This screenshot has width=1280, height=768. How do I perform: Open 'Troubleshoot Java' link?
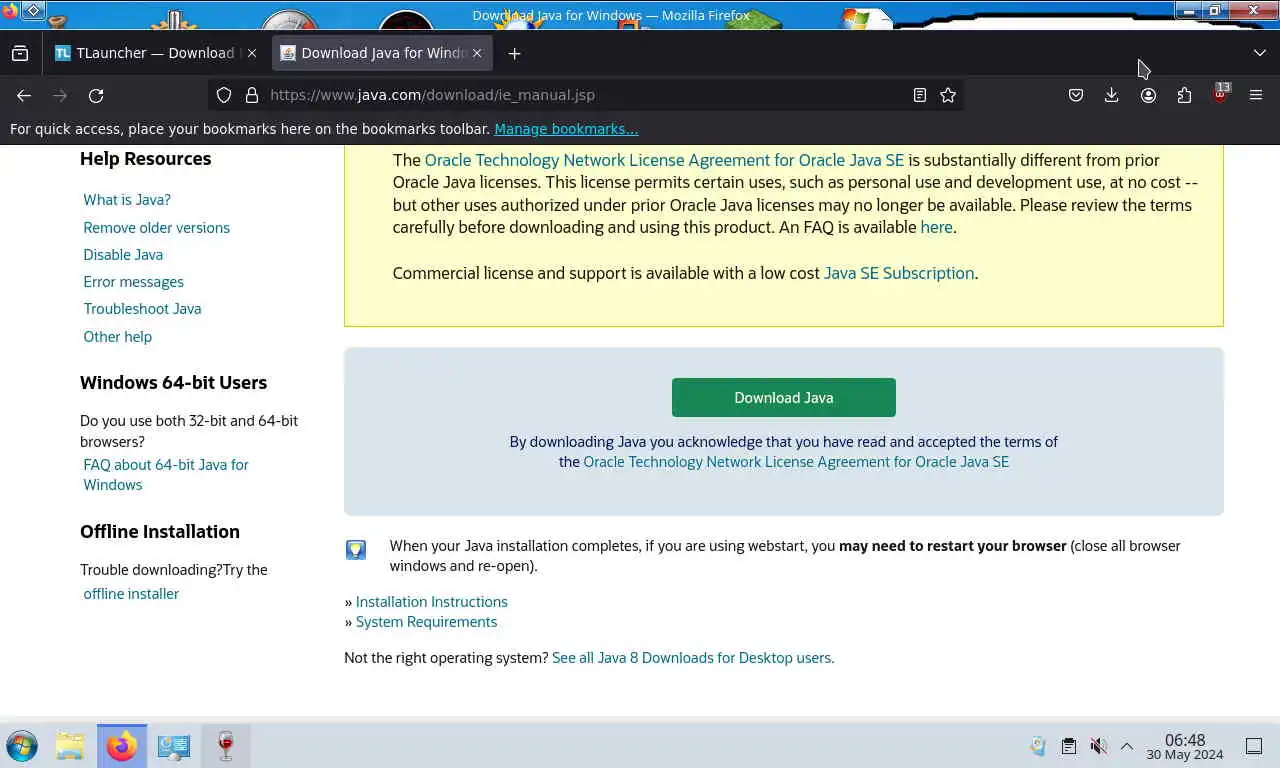click(x=142, y=309)
